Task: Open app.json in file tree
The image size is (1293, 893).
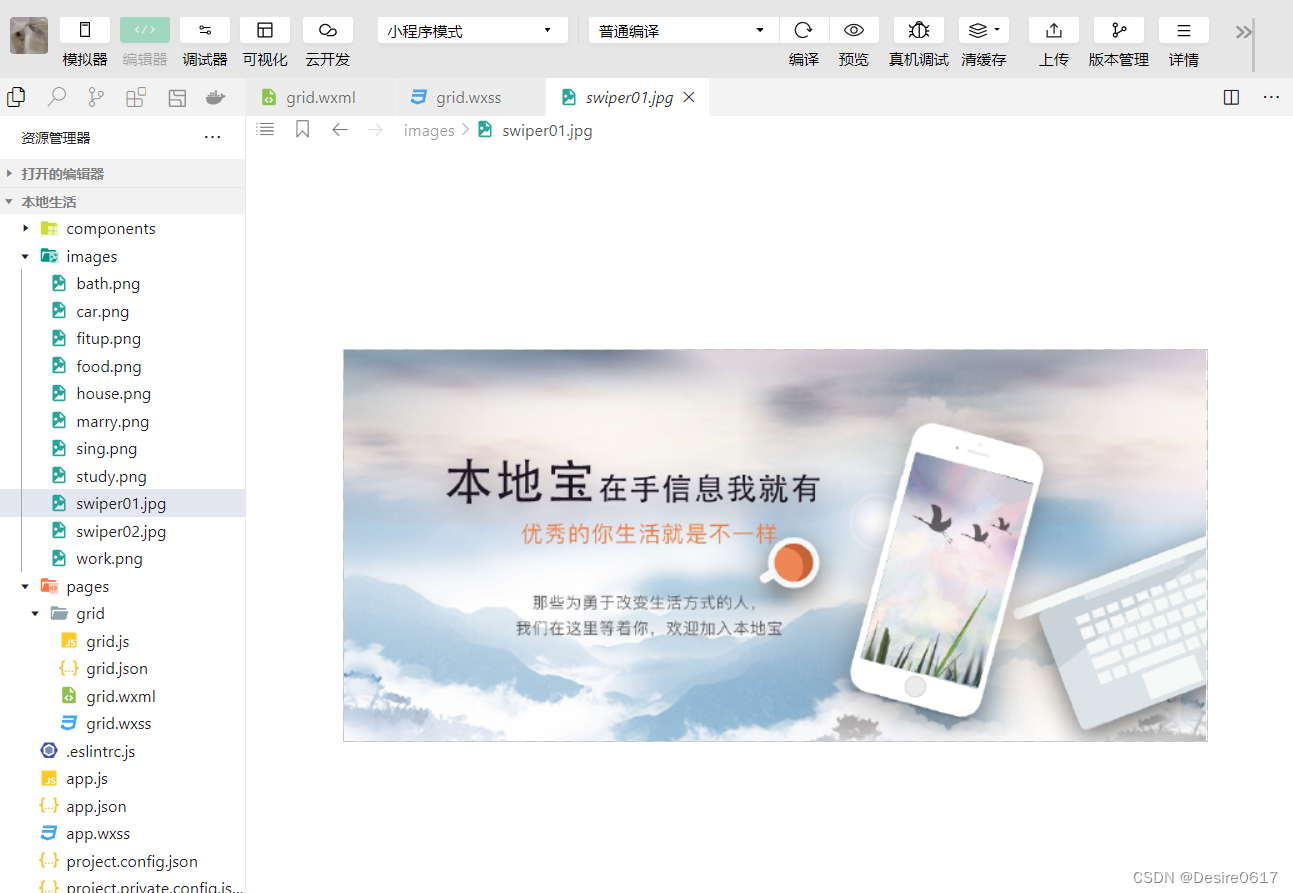Action: 122,806
